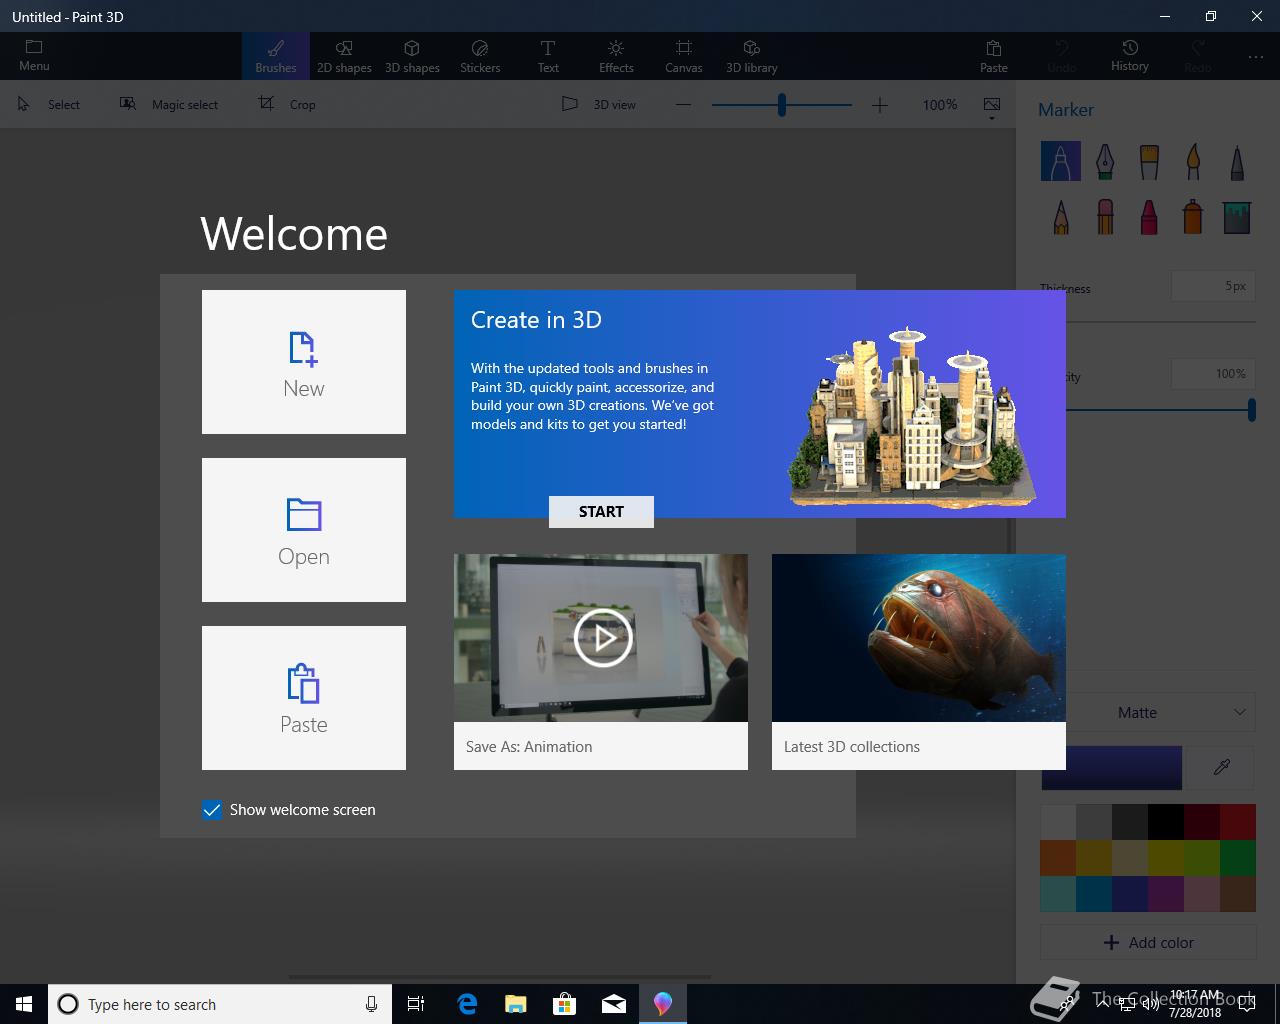
Task: Pick the brown color swatch
Action: [1238, 894]
